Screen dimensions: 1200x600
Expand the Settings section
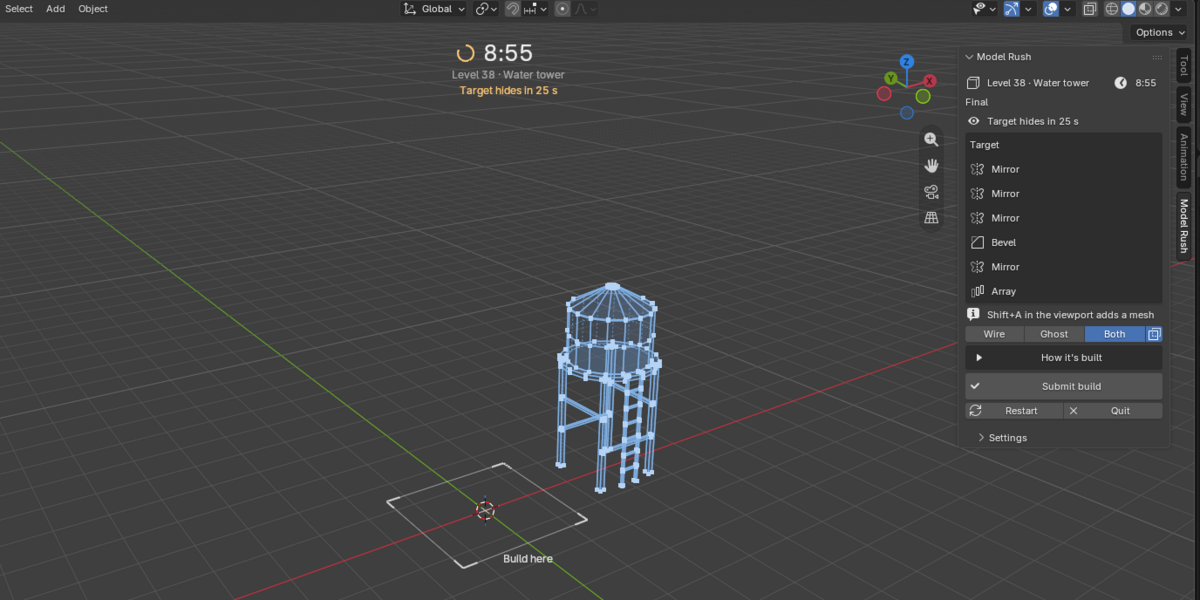point(1001,438)
